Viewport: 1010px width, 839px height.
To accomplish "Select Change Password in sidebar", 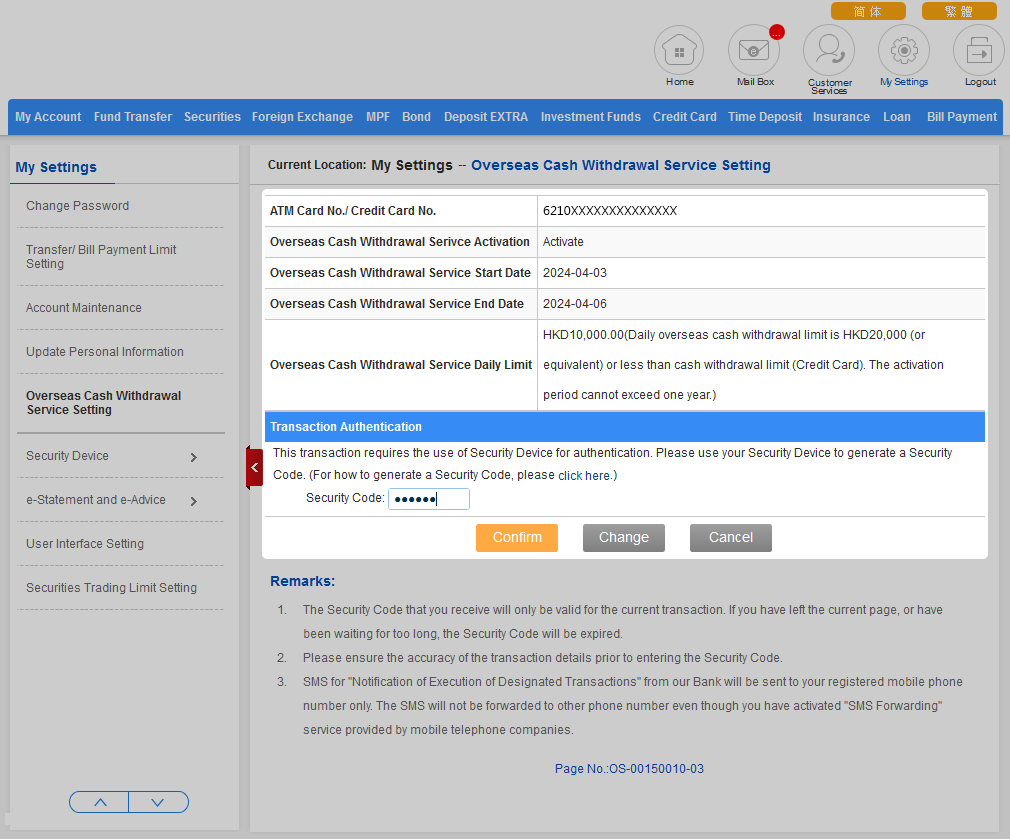I will tap(78, 206).
